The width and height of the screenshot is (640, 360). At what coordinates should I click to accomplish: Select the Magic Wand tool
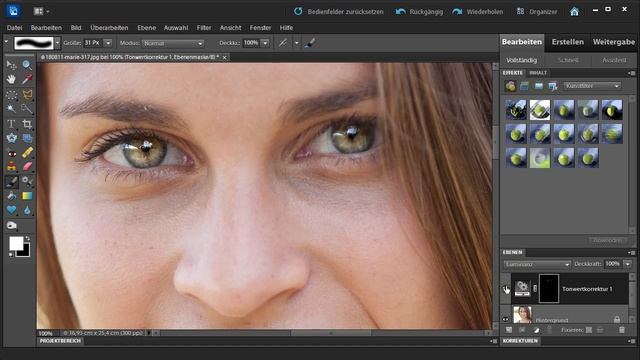point(11,109)
